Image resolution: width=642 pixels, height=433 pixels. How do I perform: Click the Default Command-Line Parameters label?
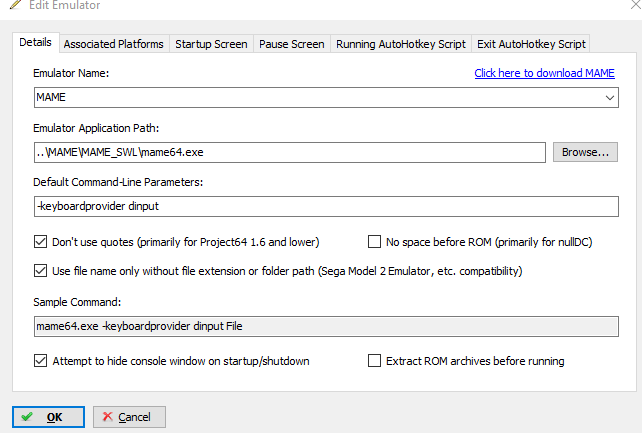pos(118,182)
